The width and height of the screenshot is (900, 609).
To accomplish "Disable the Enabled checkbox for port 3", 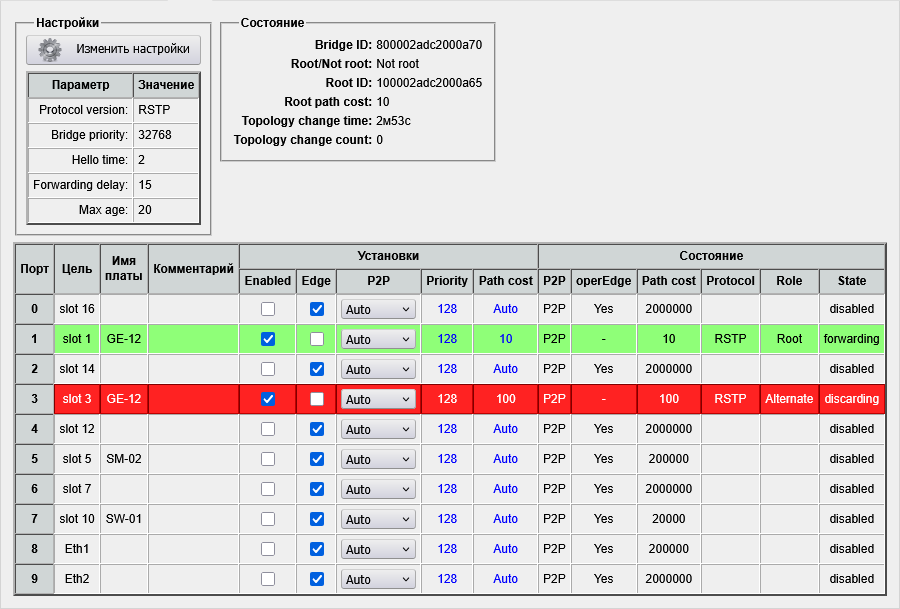I will tap(268, 399).
